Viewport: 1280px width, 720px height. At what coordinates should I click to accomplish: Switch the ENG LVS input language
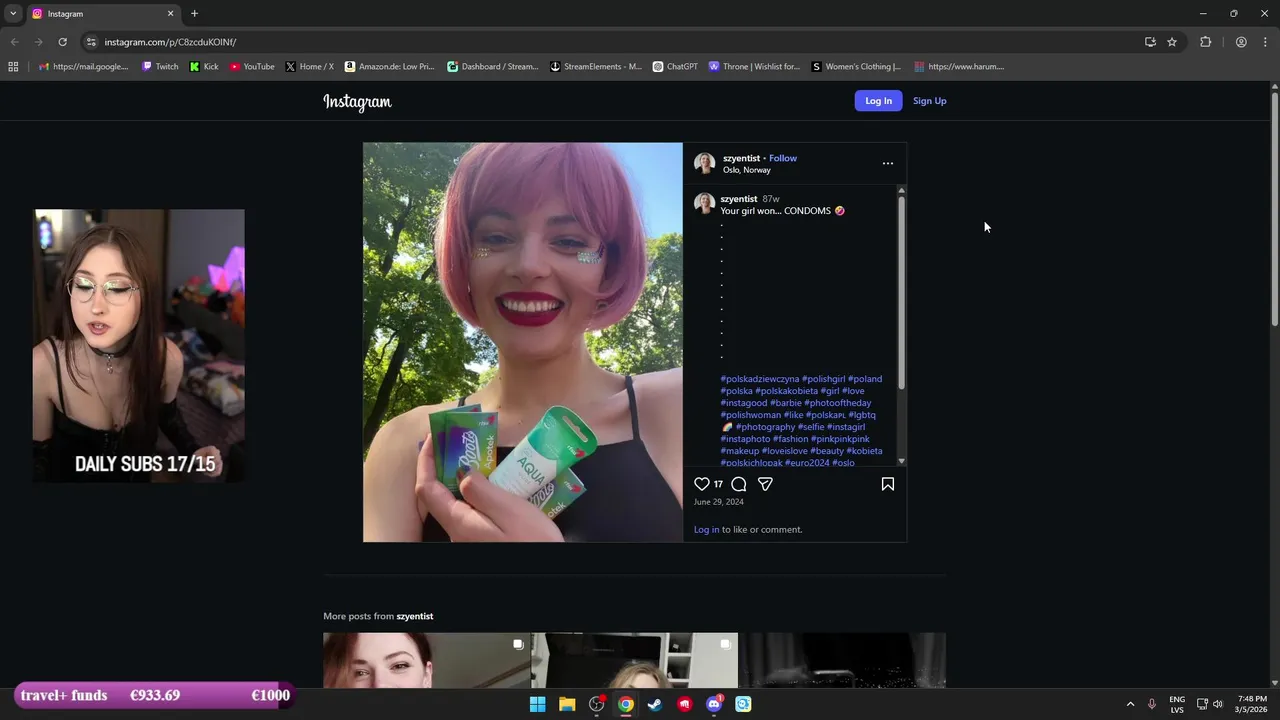coord(1177,704)
